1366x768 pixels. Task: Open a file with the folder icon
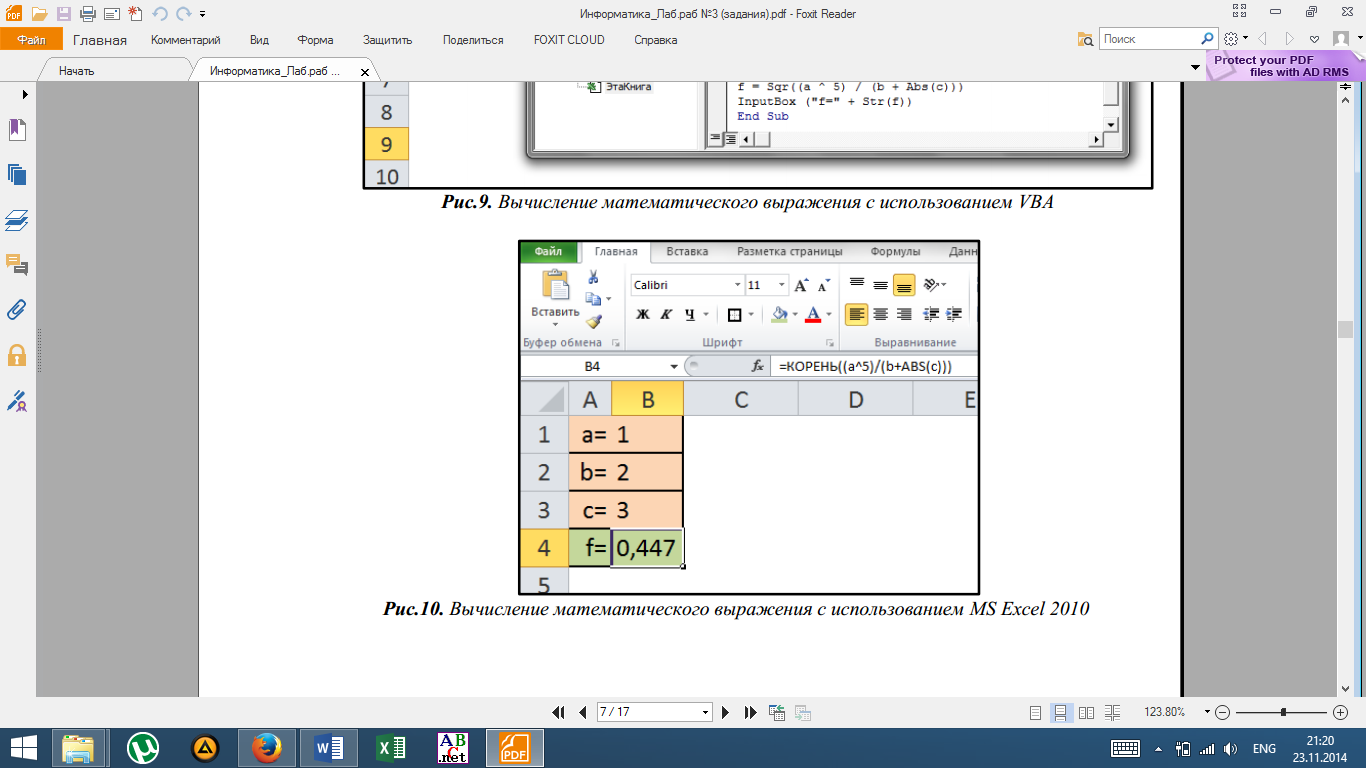(x=39, y=14)
